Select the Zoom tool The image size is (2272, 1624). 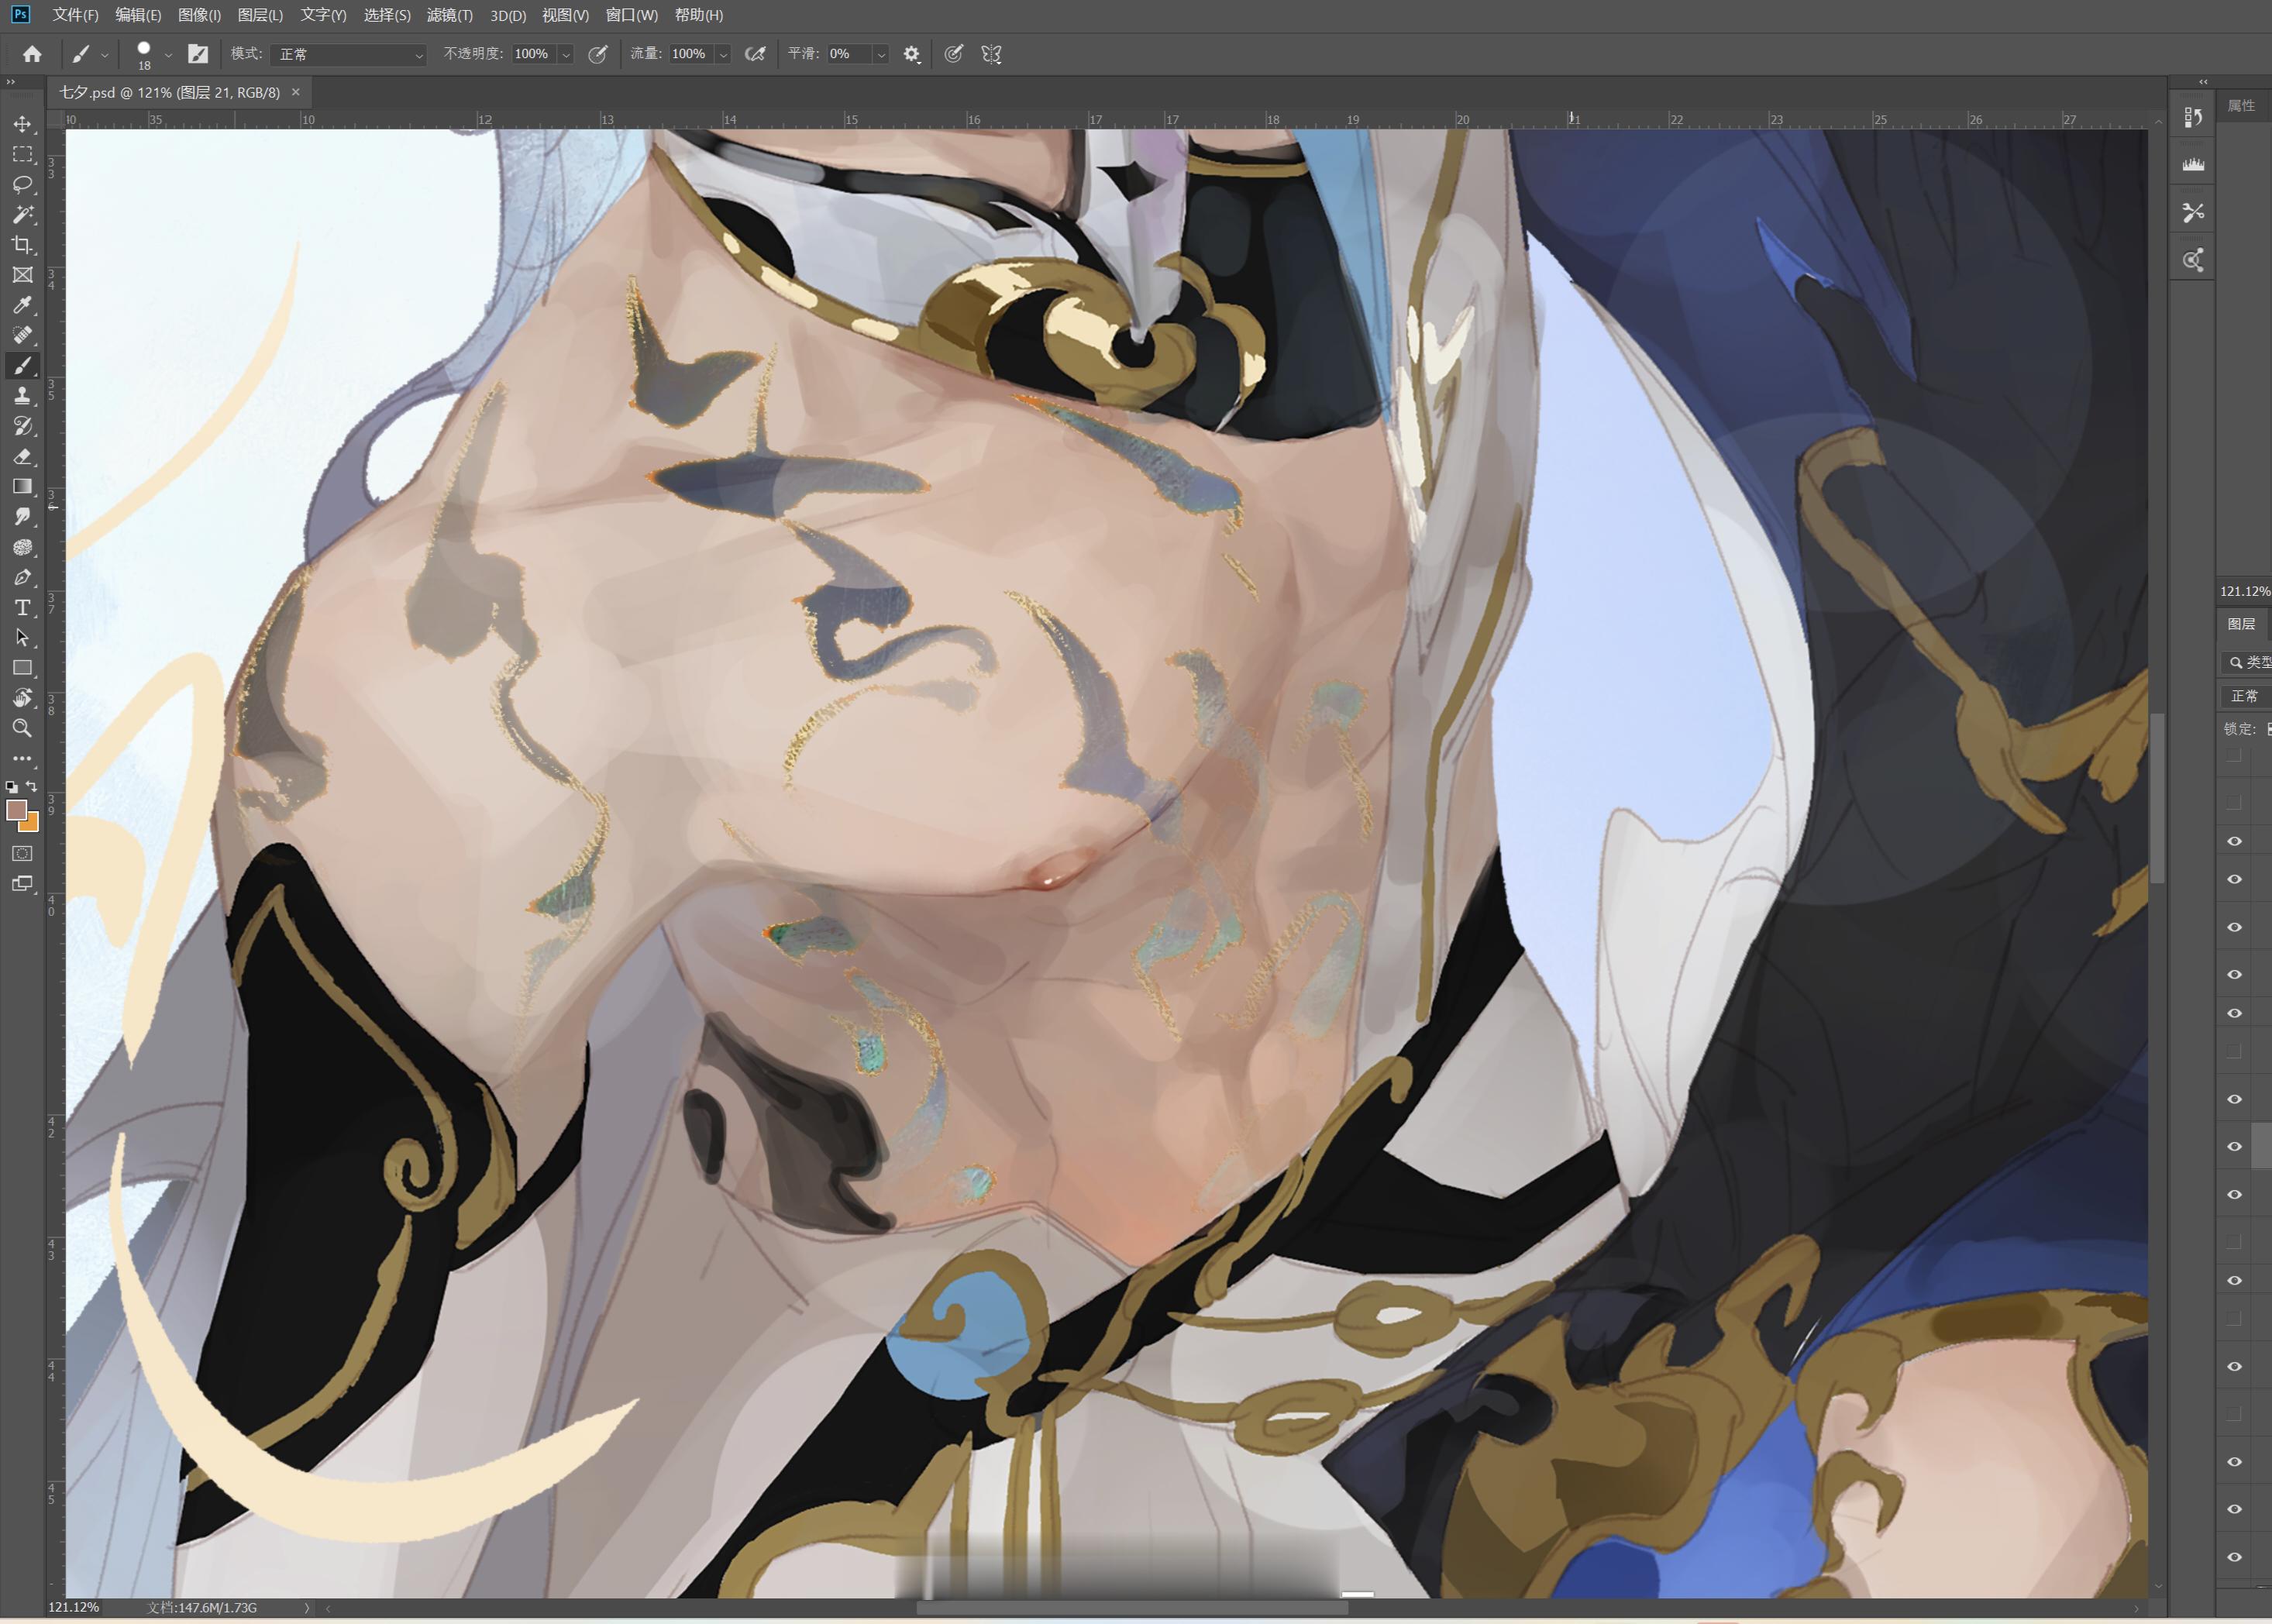[x=22, y=728]
